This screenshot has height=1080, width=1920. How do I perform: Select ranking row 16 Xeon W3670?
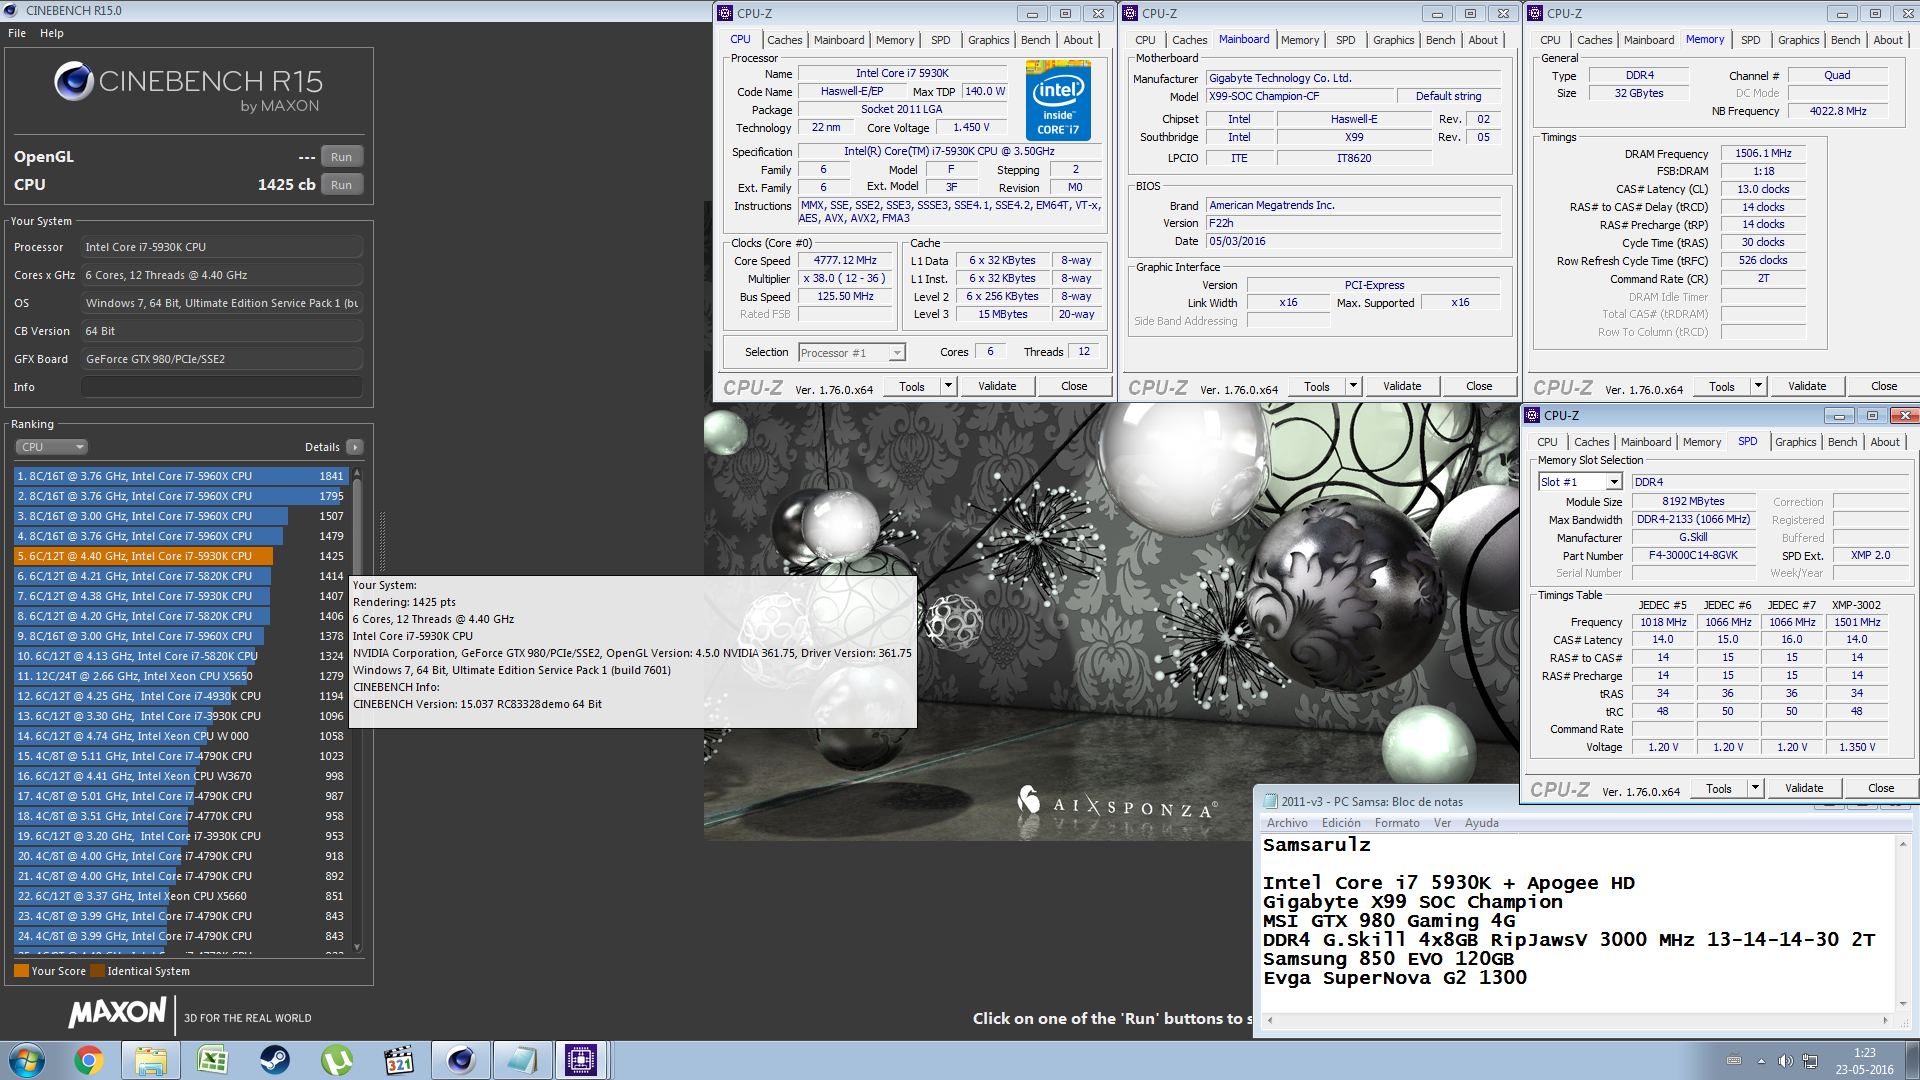[x=180, y=776]
